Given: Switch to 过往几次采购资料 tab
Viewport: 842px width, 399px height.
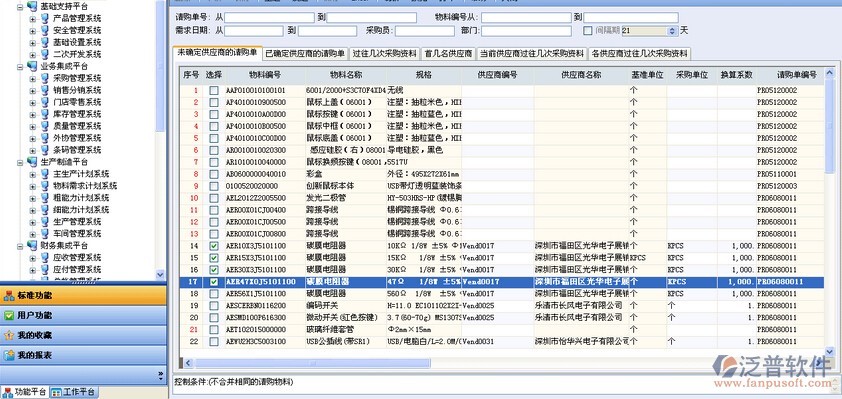Looking at the screenshot, I should 384,54.
